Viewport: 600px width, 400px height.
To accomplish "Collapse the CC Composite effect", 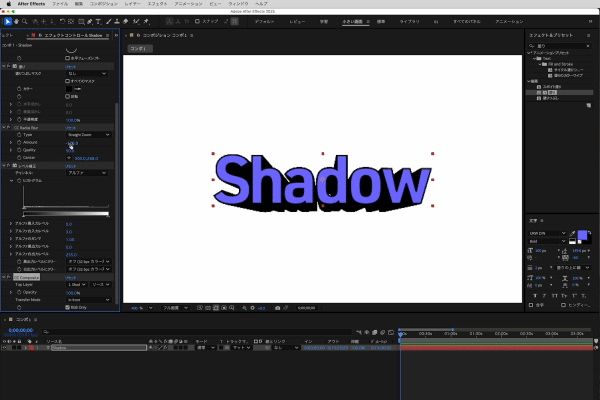I will click(x=4, y=277).
